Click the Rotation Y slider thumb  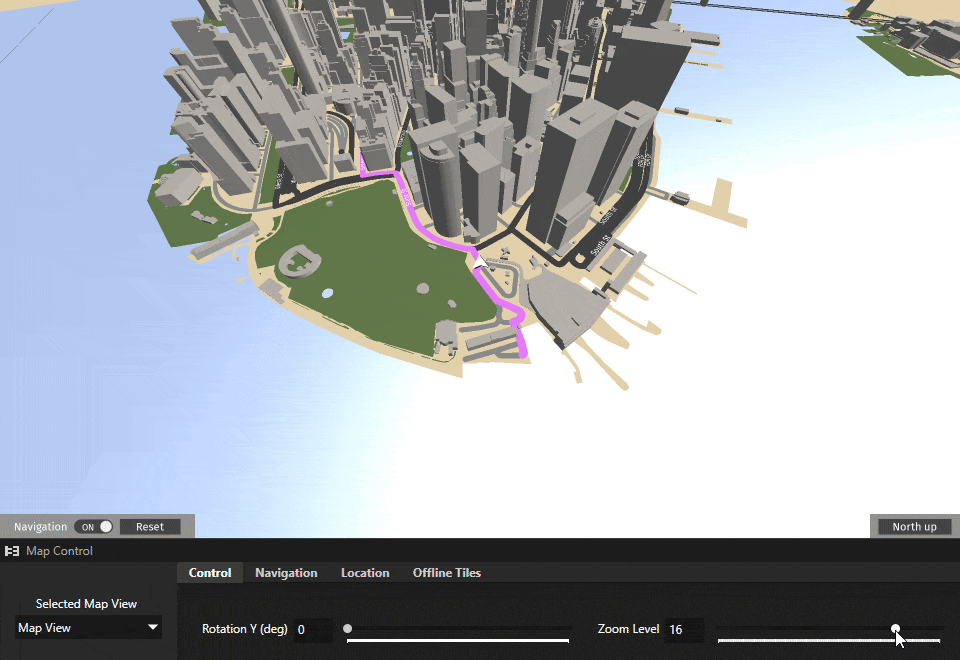point(347,628)
